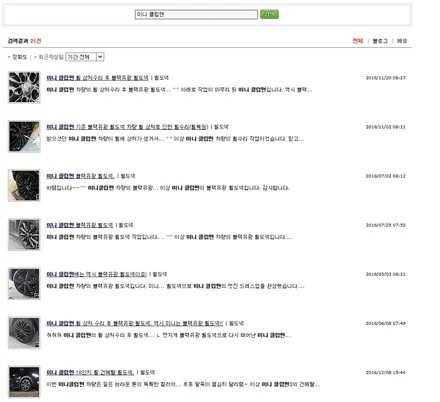Switch to the 전체 tab
This screenshot has height=402, width=440.
(x=357, y=41)
